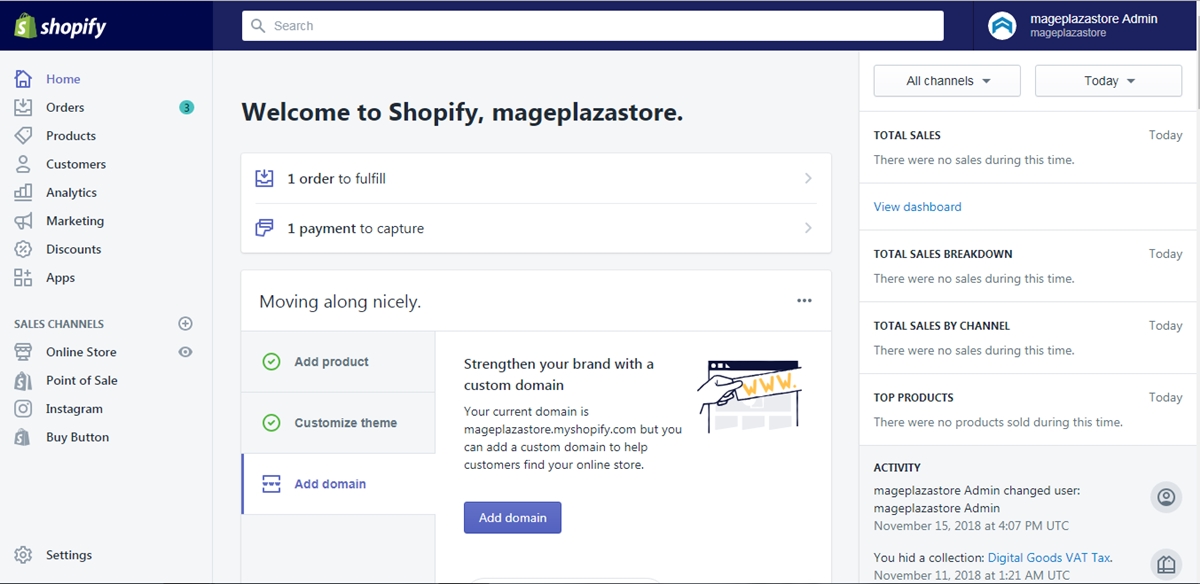View online store via eye icon

pos(185,352)
